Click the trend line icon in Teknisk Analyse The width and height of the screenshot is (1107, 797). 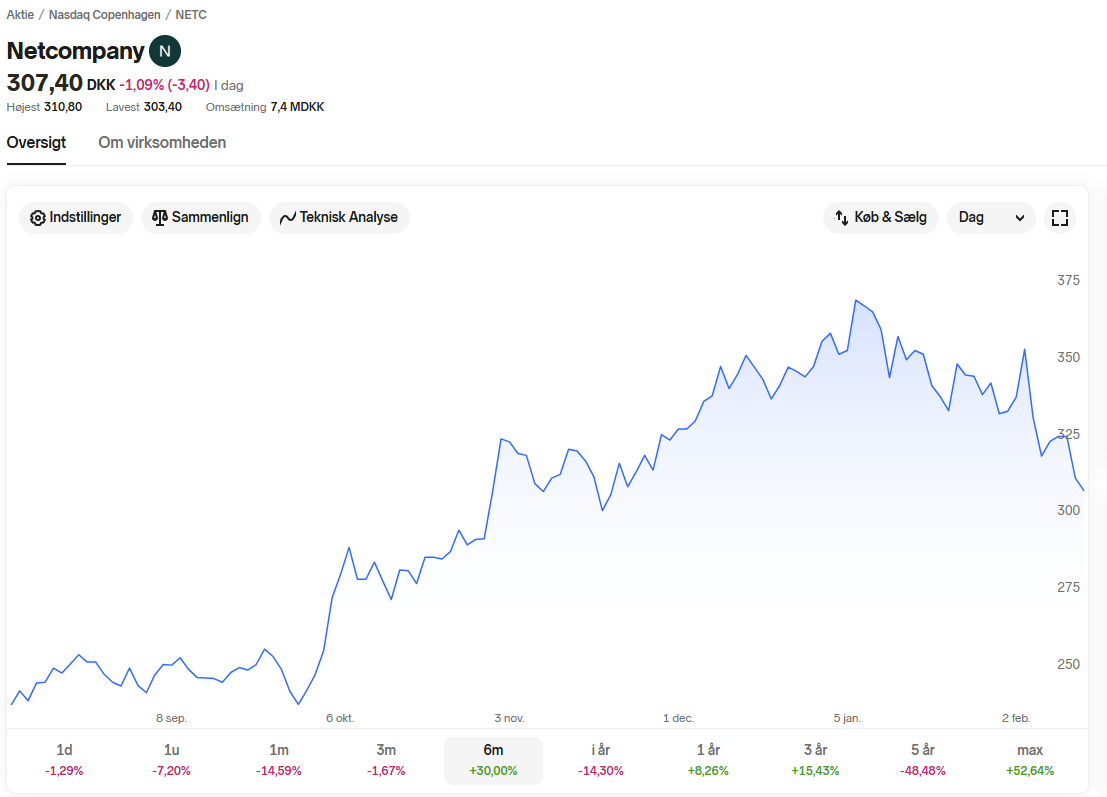[x=287, y=218]
